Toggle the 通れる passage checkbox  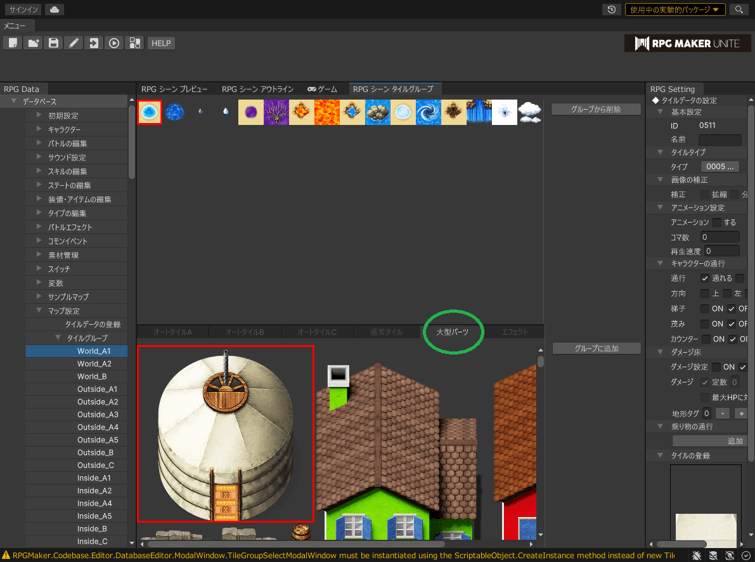(x=705, y=278)
